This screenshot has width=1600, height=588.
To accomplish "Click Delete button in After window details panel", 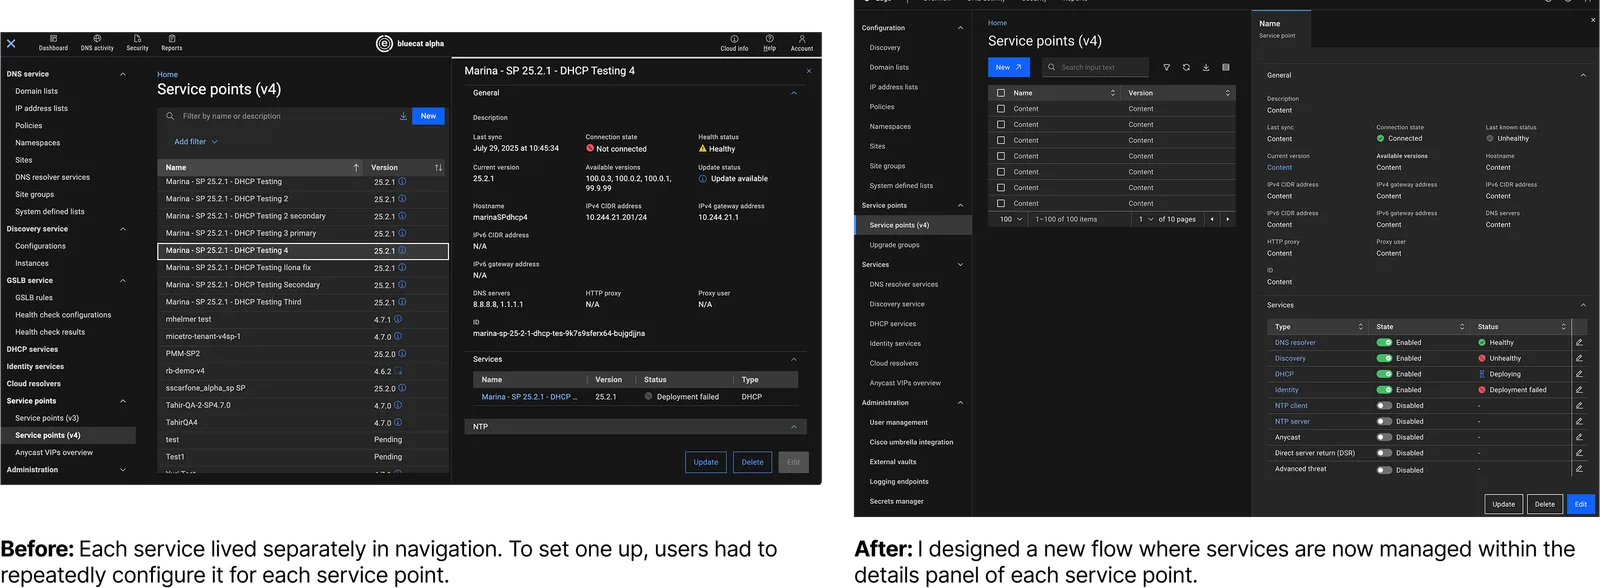I will (1545, 504).
